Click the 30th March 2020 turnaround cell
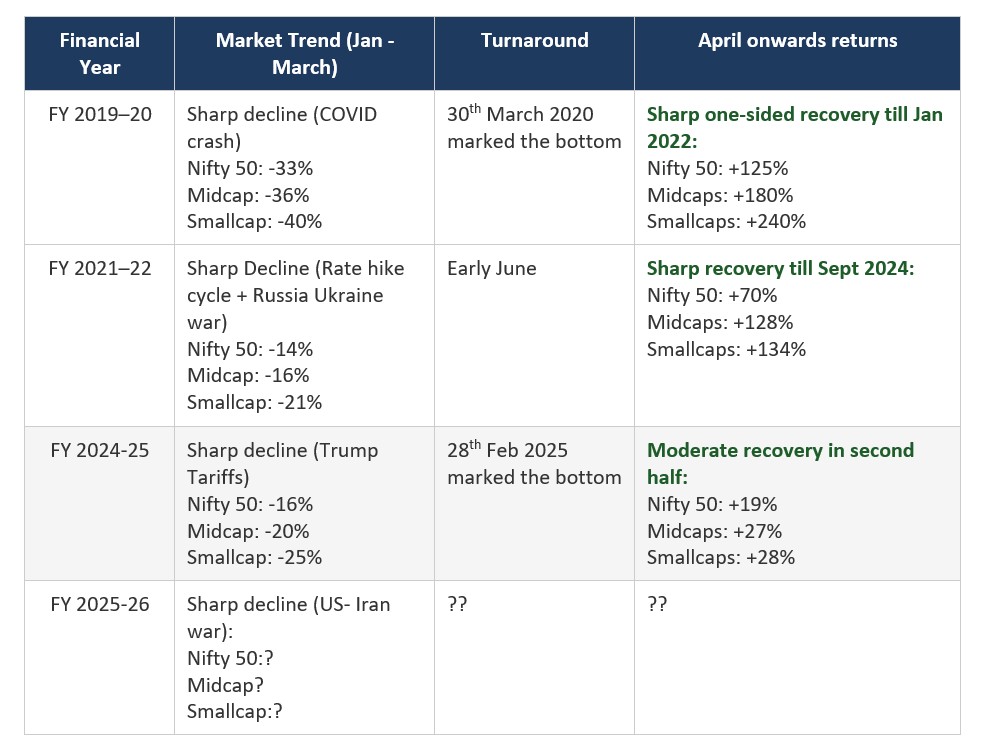Image resolution: width=987 pixels, height=750 pixels. point(534,127)
